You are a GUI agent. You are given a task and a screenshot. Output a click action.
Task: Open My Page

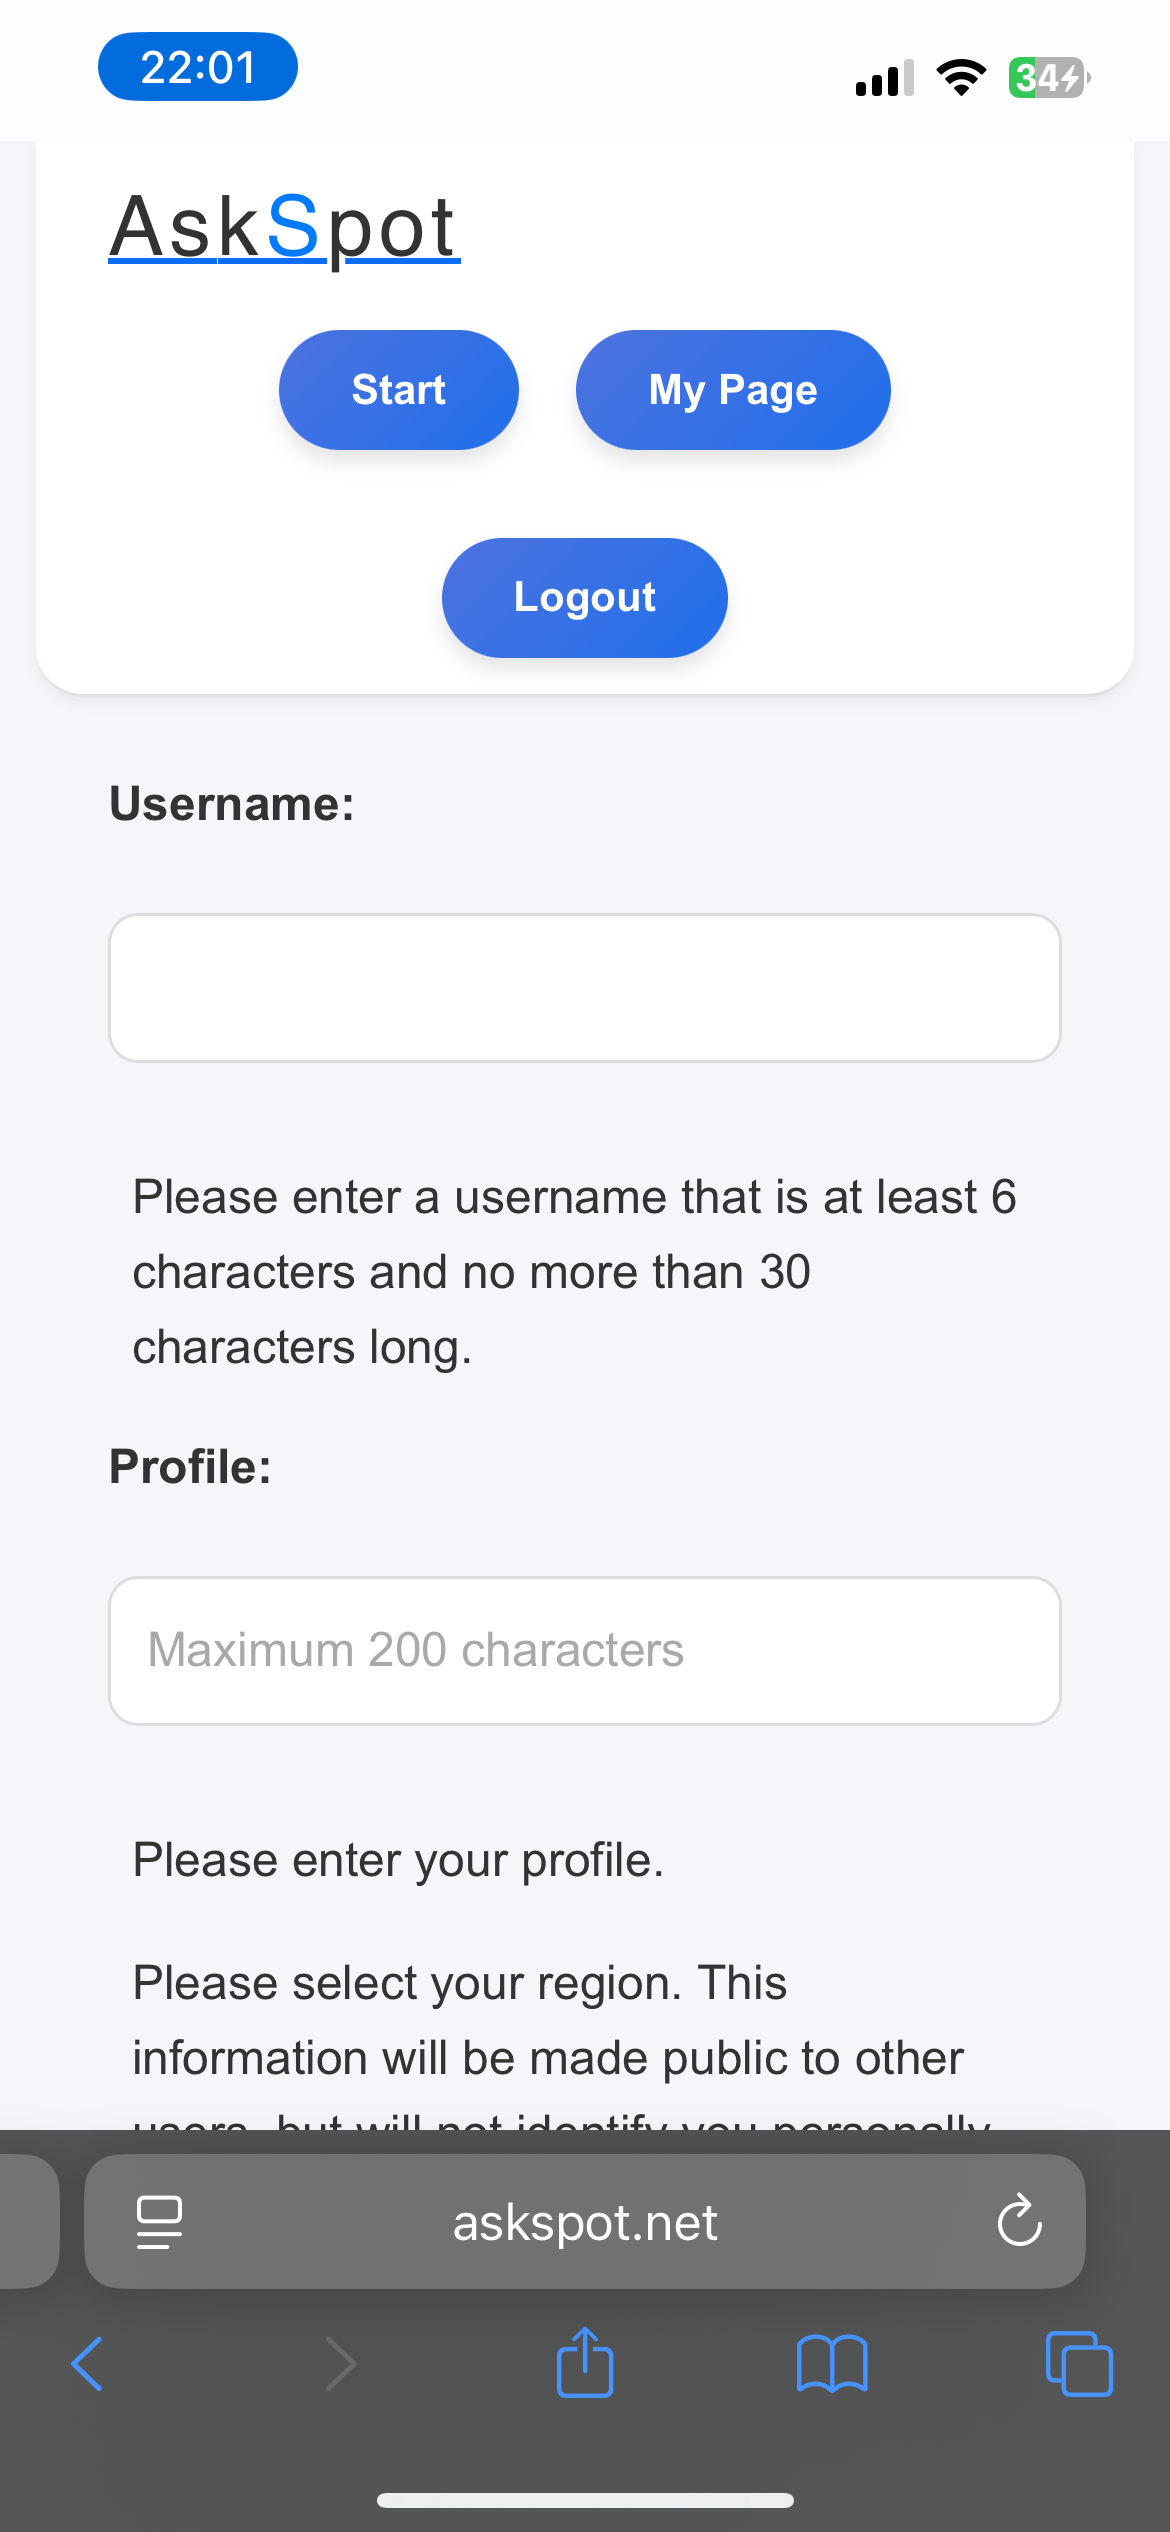(733, 390)
